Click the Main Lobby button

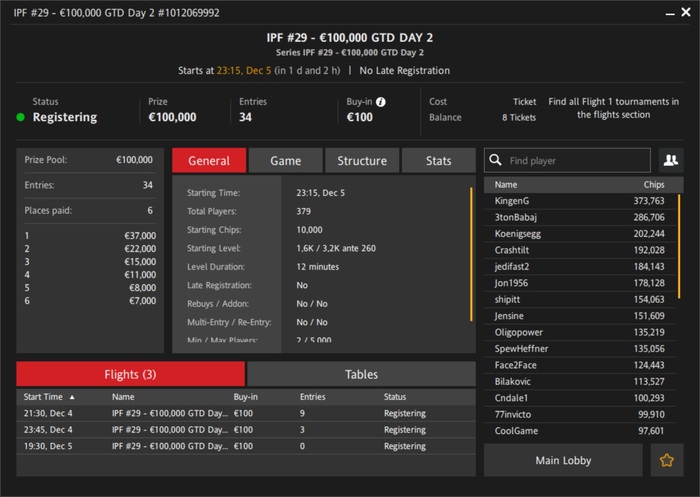tap(563, 460)
